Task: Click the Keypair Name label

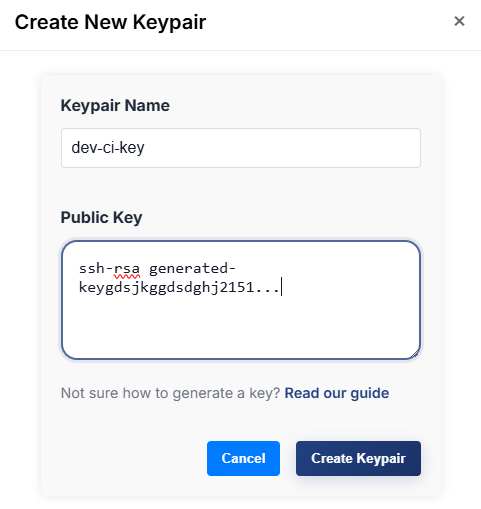Action: point(115,106)
